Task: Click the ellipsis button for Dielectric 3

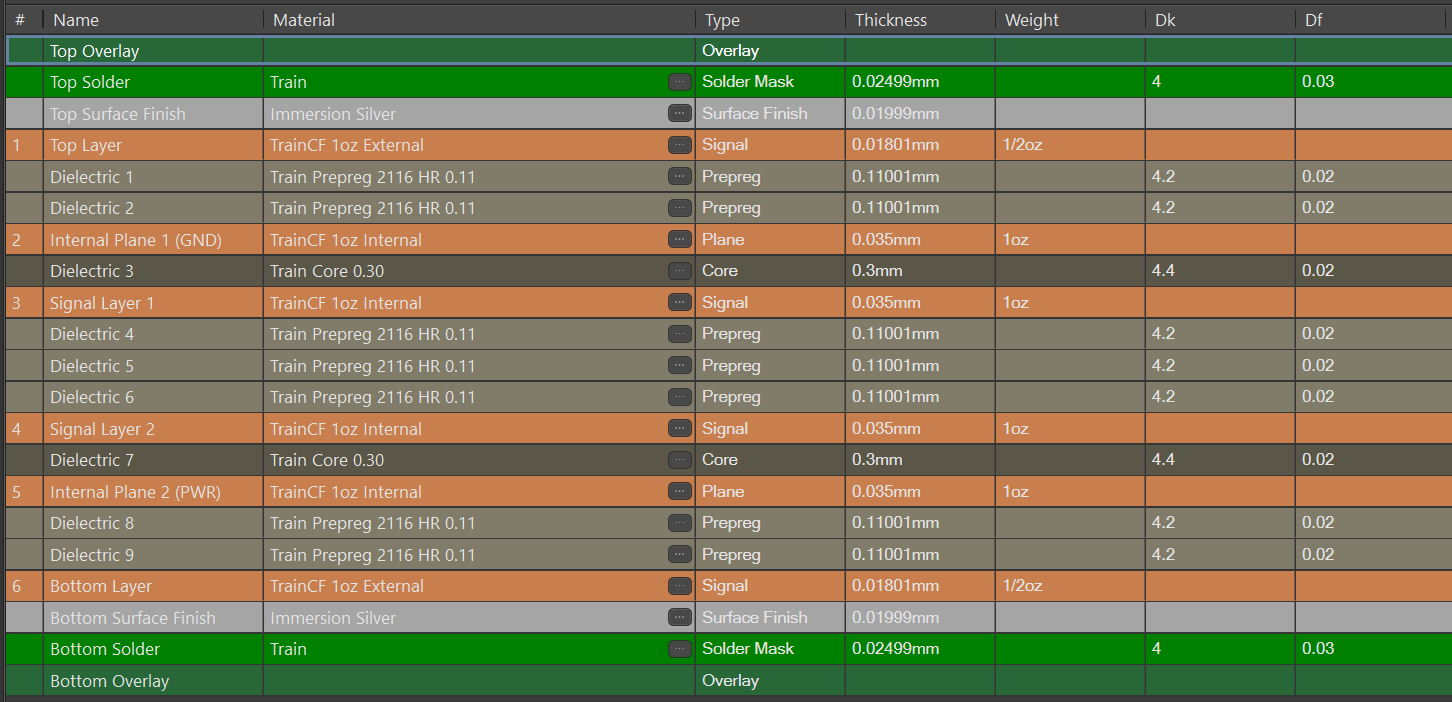Action: tap(680, 271)
